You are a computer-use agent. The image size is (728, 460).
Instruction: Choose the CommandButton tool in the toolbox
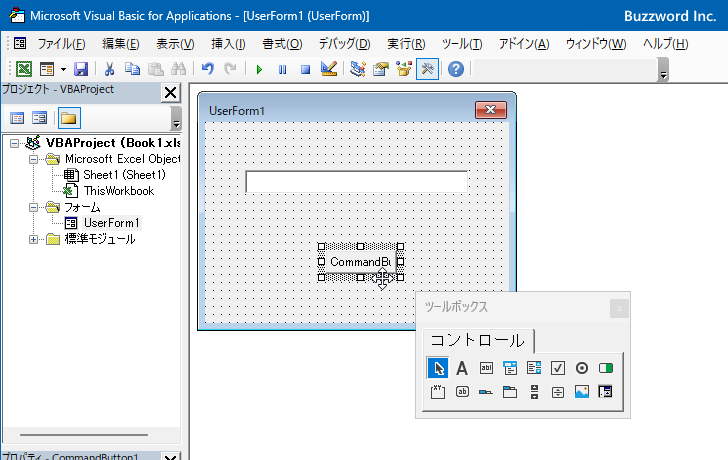pyautogui.click(x=462, y=392)
